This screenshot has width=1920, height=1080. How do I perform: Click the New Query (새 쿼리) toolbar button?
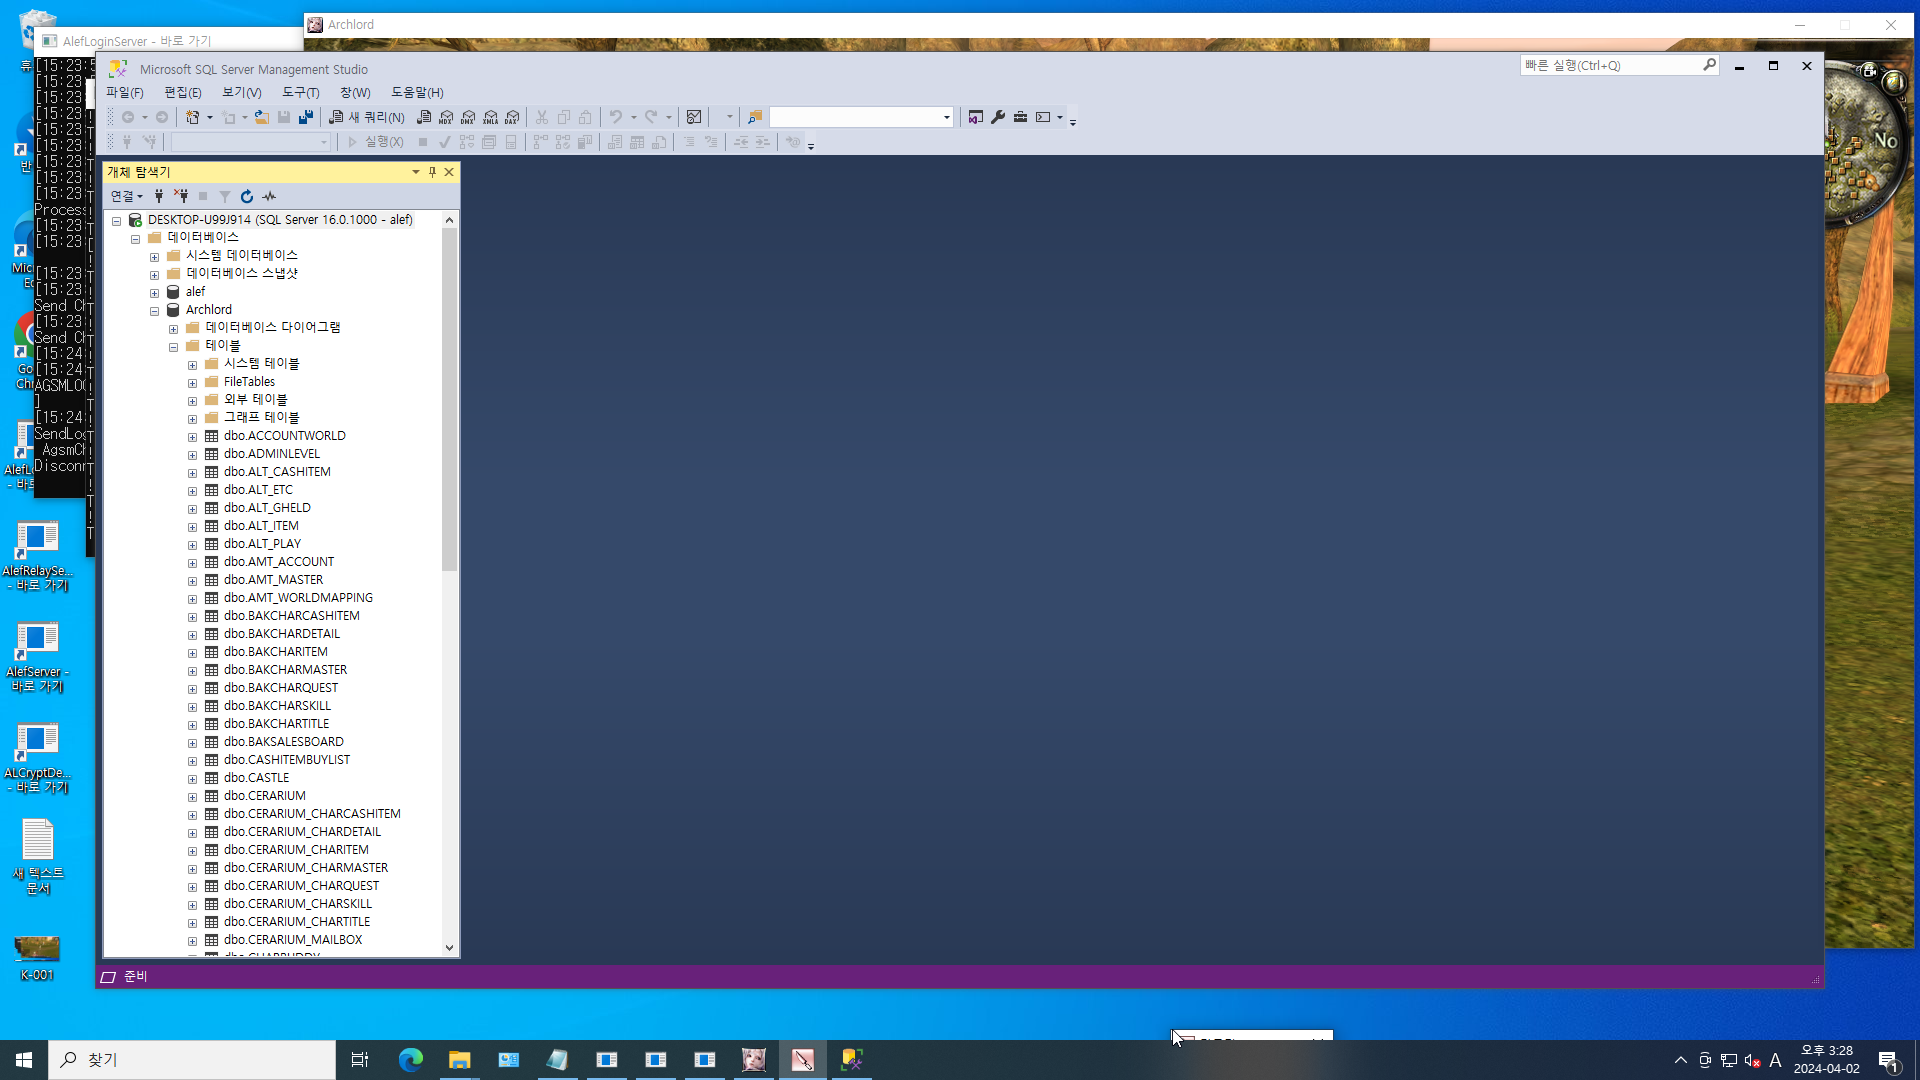pyautogui.click(x=366, y=117)
